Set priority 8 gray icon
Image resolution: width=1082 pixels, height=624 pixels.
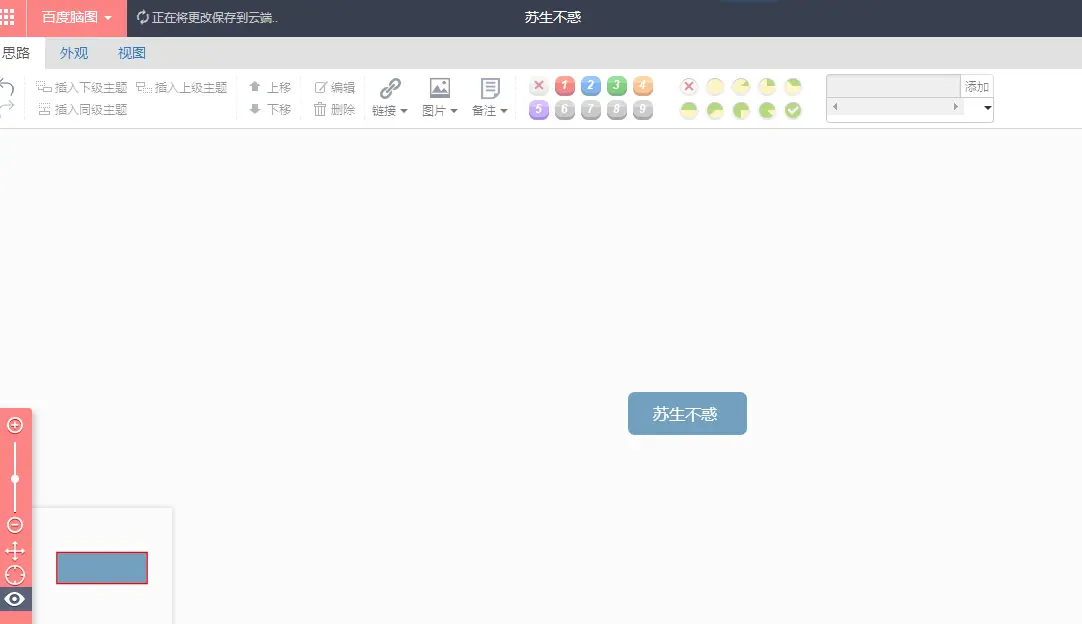[617, 110]
